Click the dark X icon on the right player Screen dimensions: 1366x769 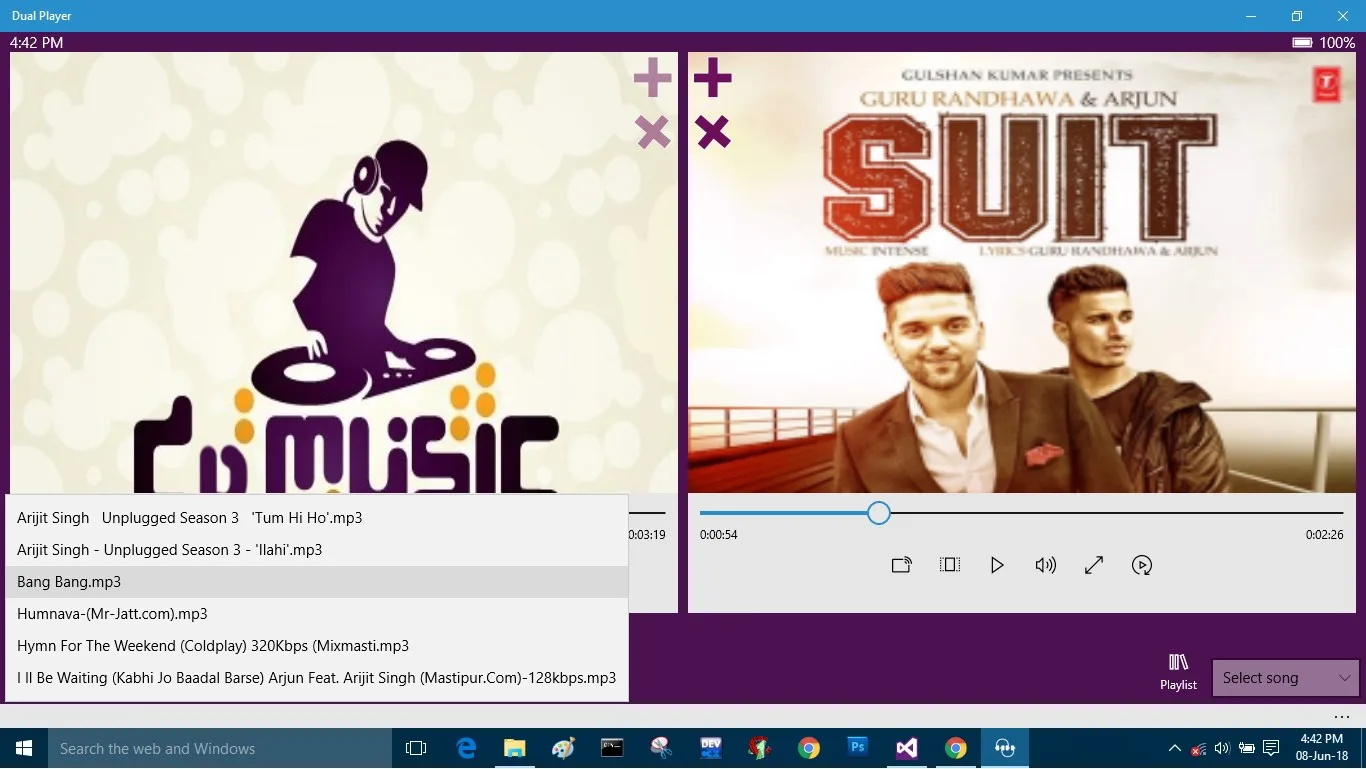(713, 132)
